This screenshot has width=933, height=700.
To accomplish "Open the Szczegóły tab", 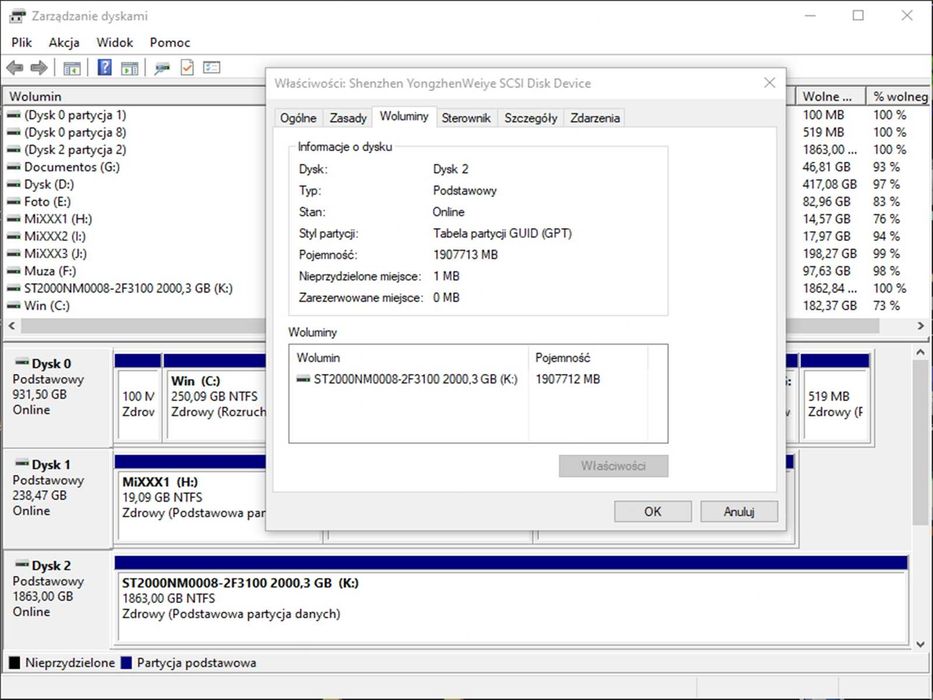I will click(x=531, y=118).
